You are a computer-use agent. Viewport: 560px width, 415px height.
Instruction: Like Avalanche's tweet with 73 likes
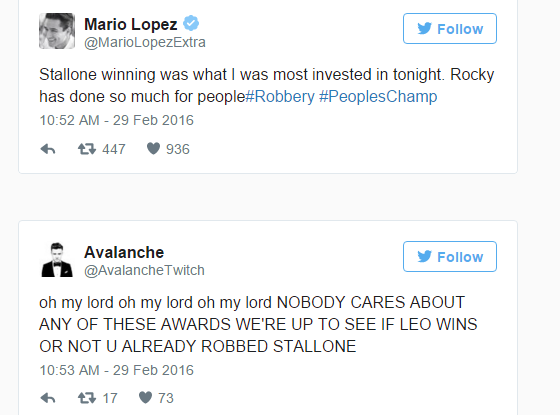(x=145, y=398)
